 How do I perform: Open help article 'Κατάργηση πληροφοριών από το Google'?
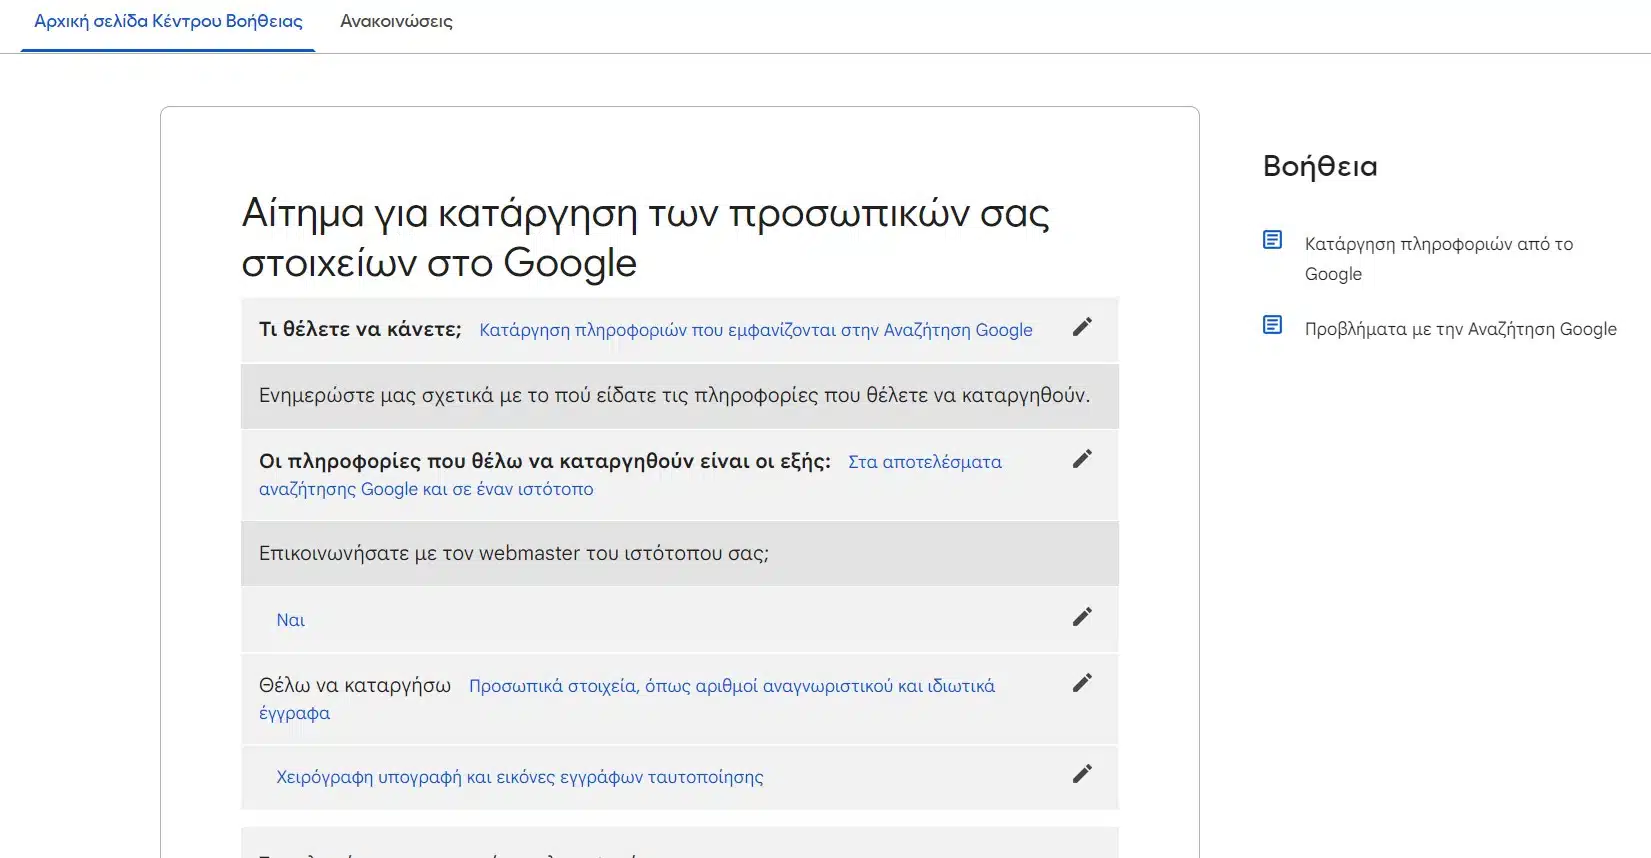click(x=1438, y=259)
